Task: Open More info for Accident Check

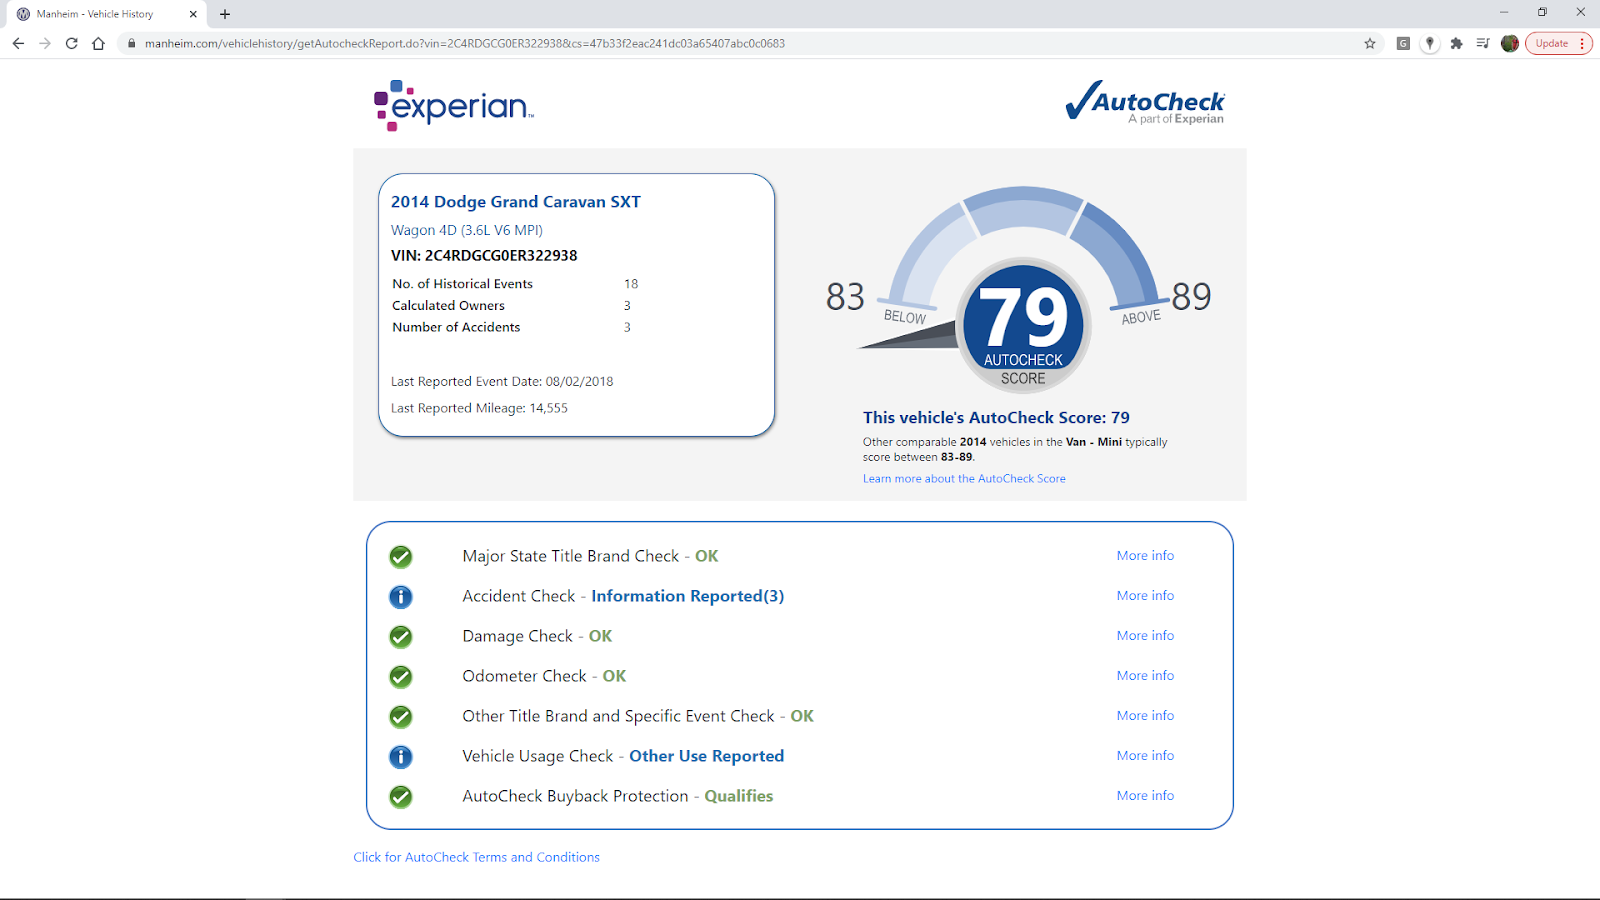Action: click(x=1145, y=595)
